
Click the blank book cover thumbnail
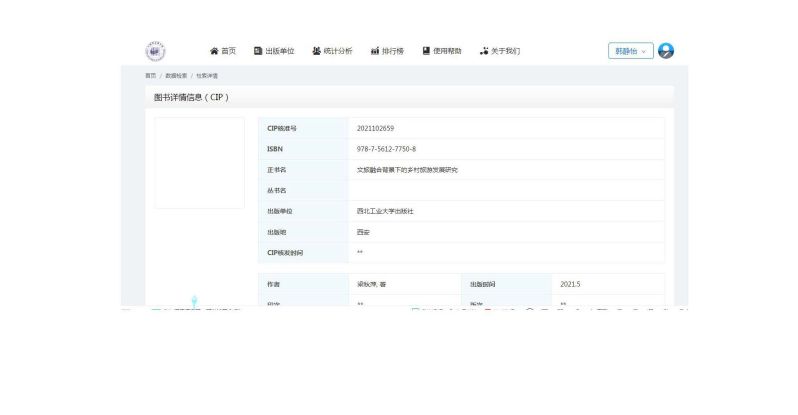(199, 163)
